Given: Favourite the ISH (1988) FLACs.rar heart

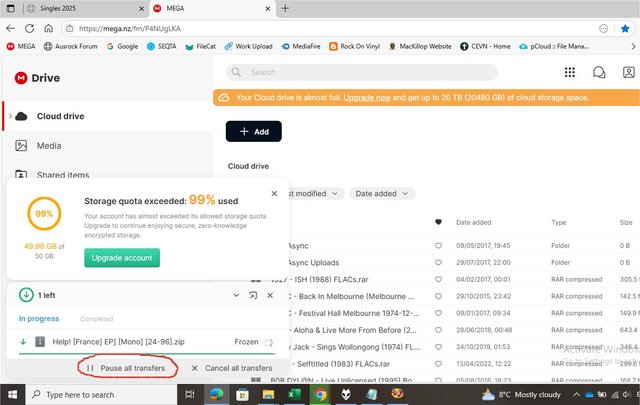Looking at the screenshot, I should (x=438, y=279).
